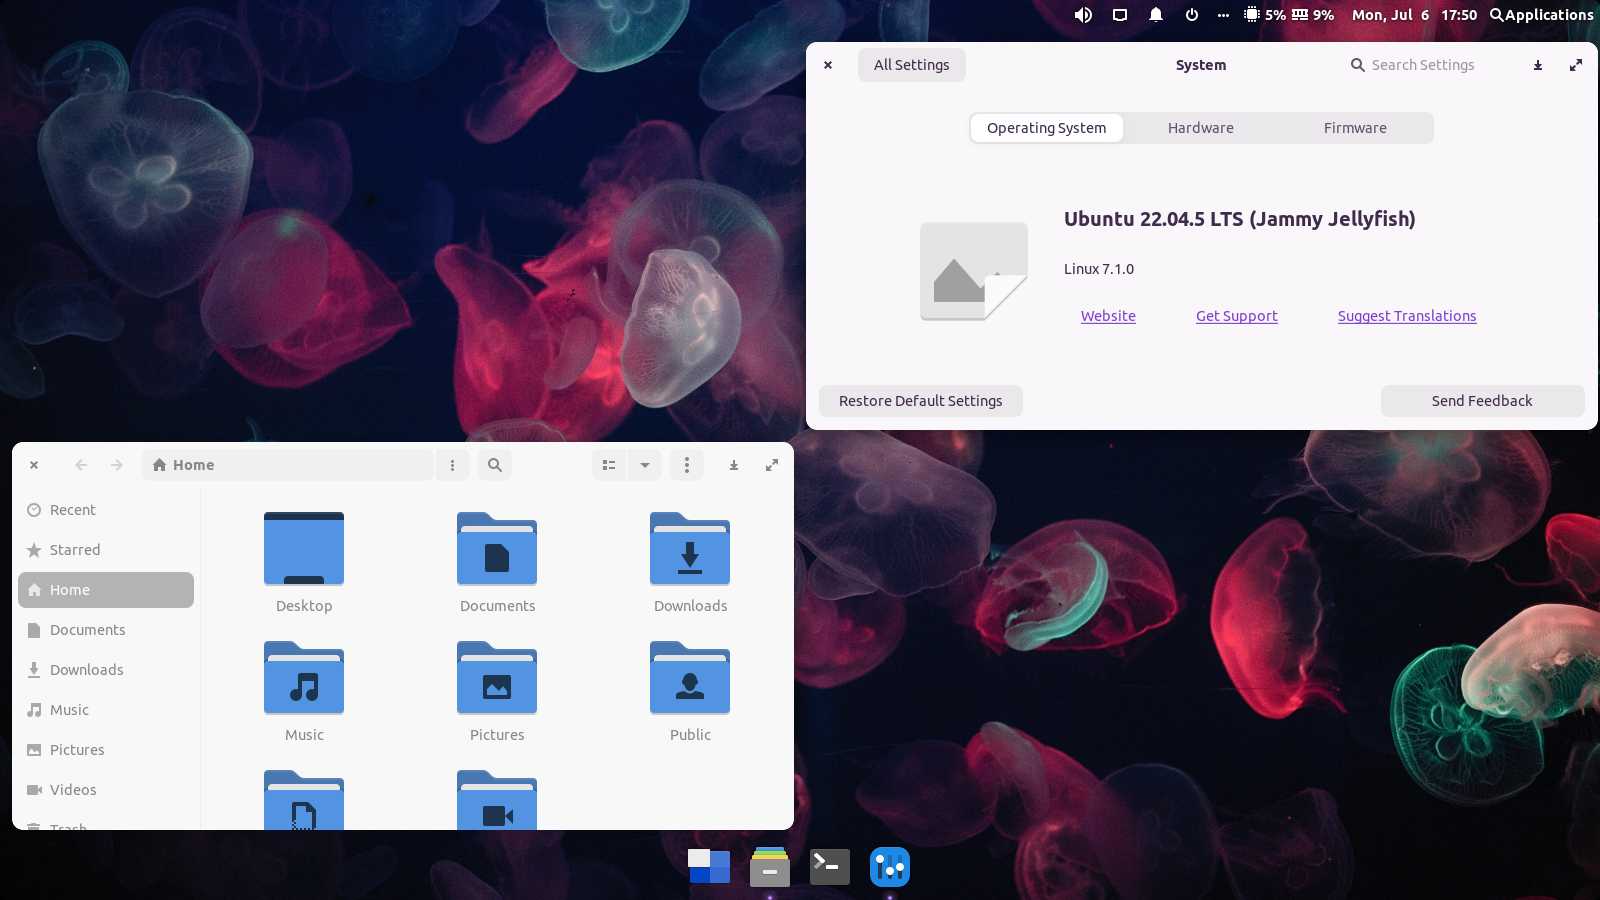Viewport: 1600px width, 900px height.
Task: Open the Files main menu (three dots)
Action: pos(686,465)
